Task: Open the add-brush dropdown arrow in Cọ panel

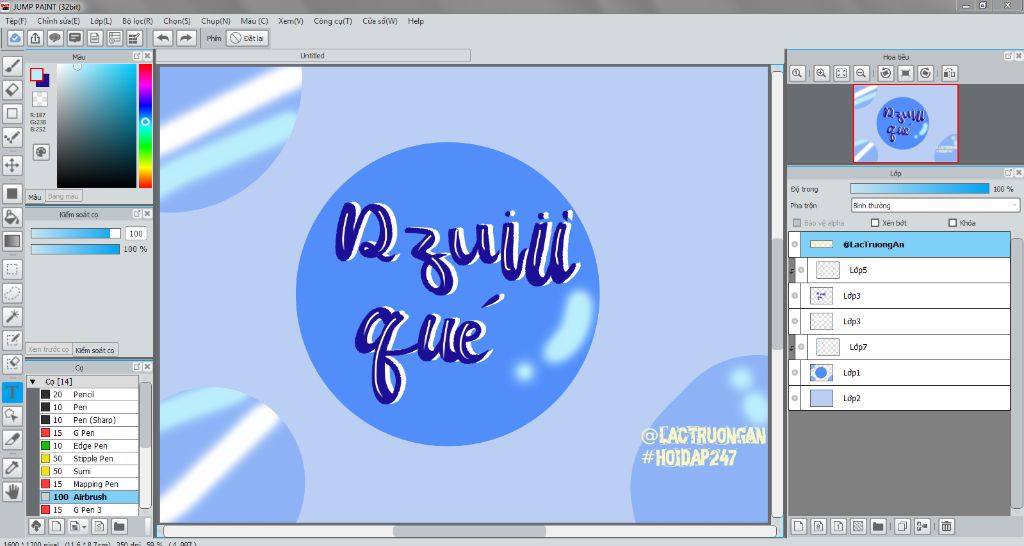Action: tap(84, 526)
